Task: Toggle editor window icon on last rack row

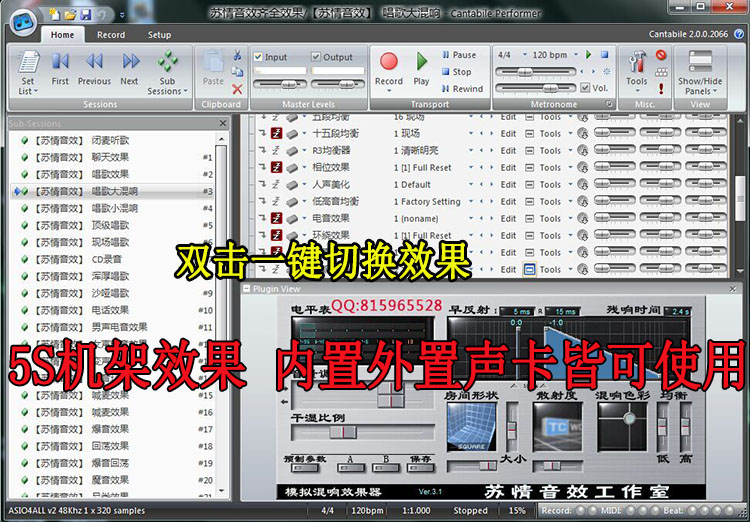Action: 529,269
